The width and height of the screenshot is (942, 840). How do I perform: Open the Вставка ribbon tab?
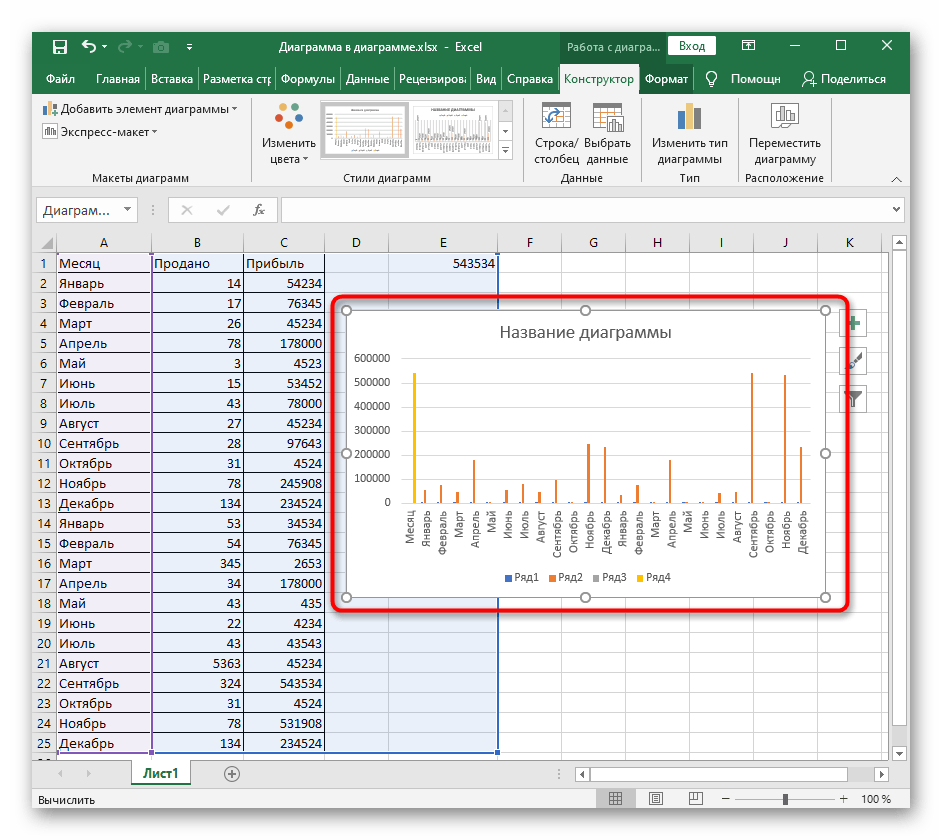tap(172, 79)
